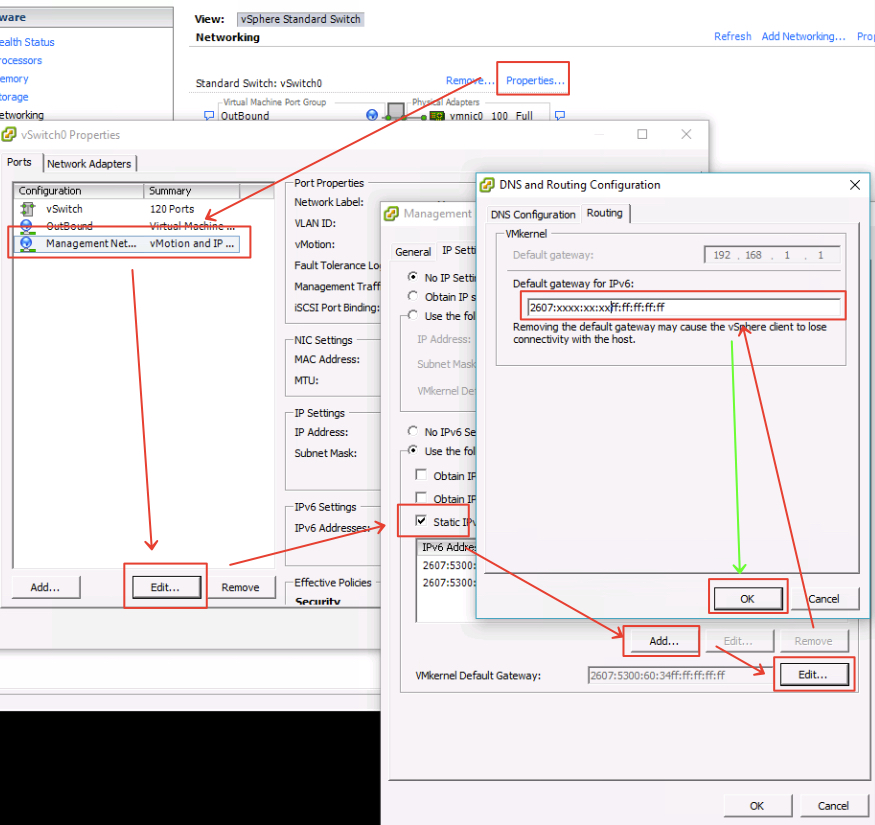Maximize the vSwitch0 Properties window

(642, 135)
